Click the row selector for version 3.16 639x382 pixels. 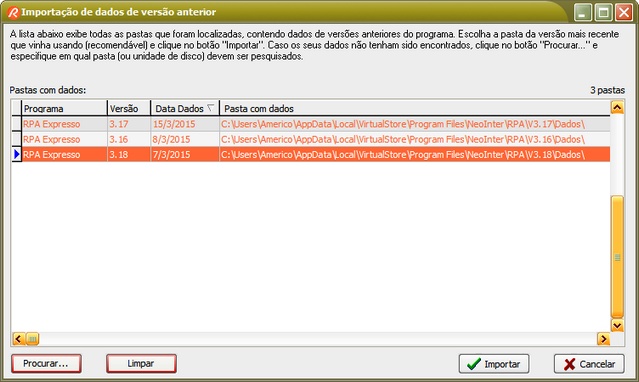point(16,139)
